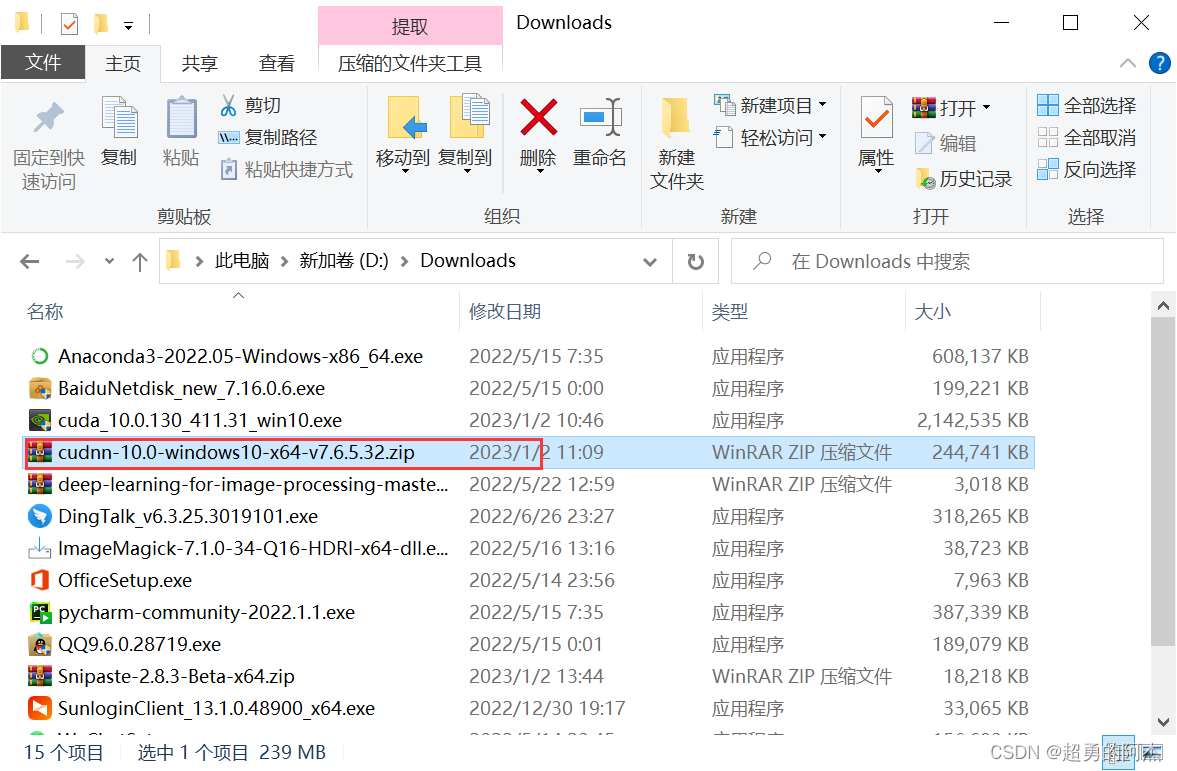Click the Properties (属性) icon
Viewport: 1177px width, 771px height.
click(x=877, y=118)
